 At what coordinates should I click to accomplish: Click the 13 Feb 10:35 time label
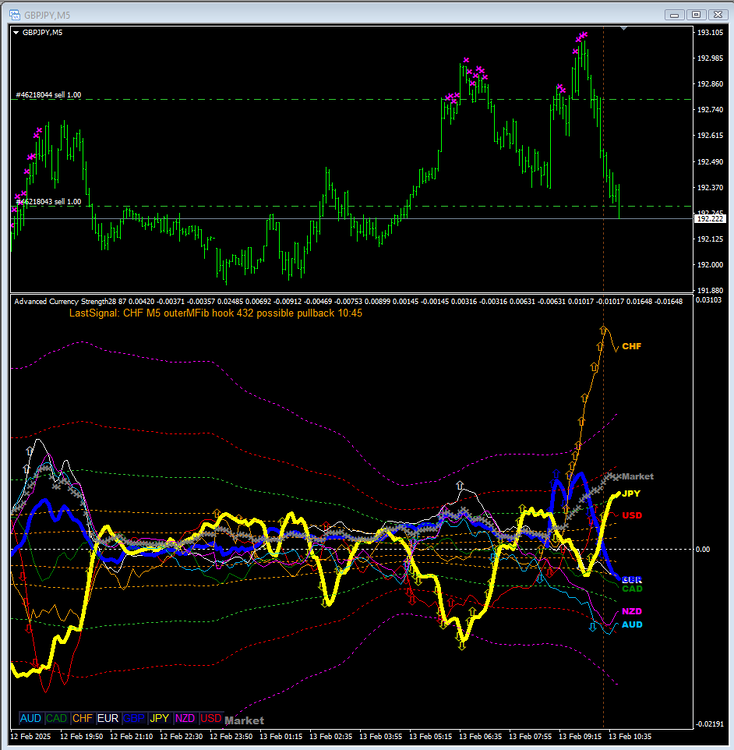tap(630, 737)
